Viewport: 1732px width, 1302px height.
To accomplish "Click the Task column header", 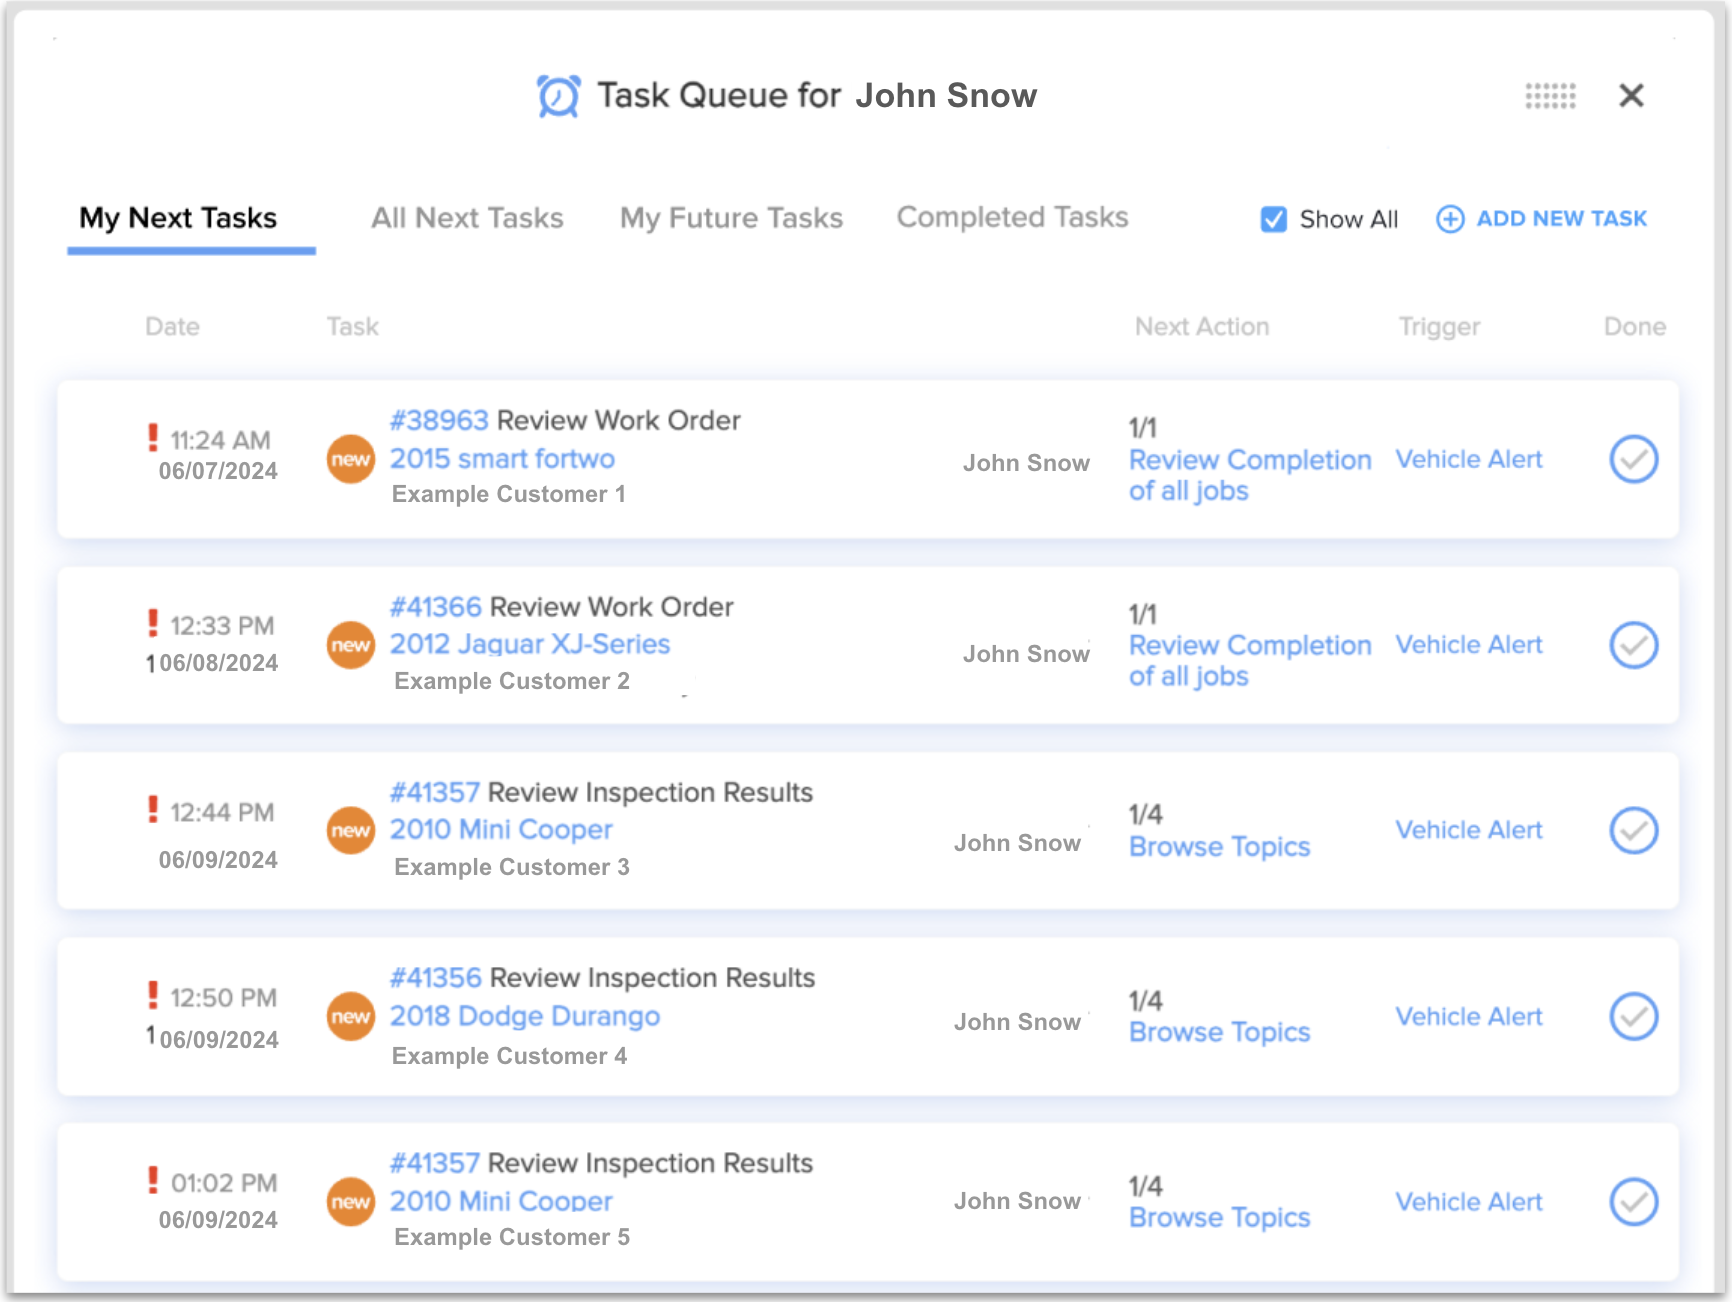I will coord(352,327).
